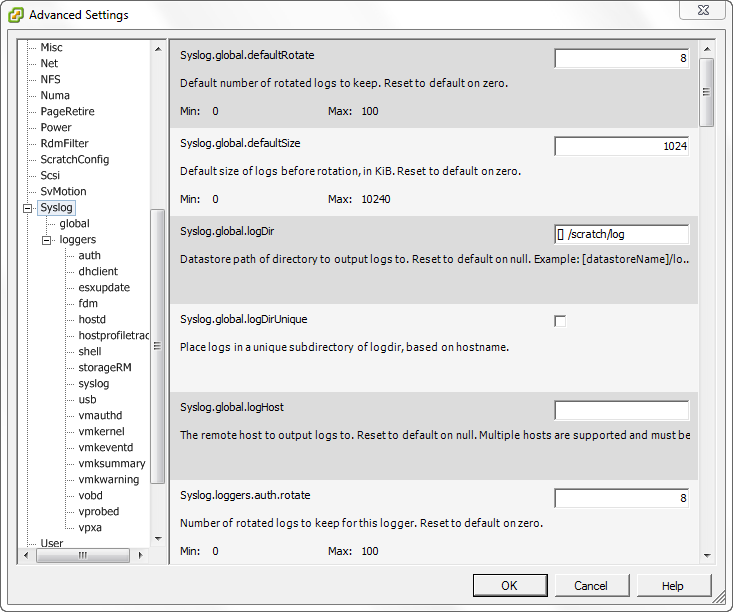
Task: Select the vmkernel logger in the tree
Action: click(101, 431)
